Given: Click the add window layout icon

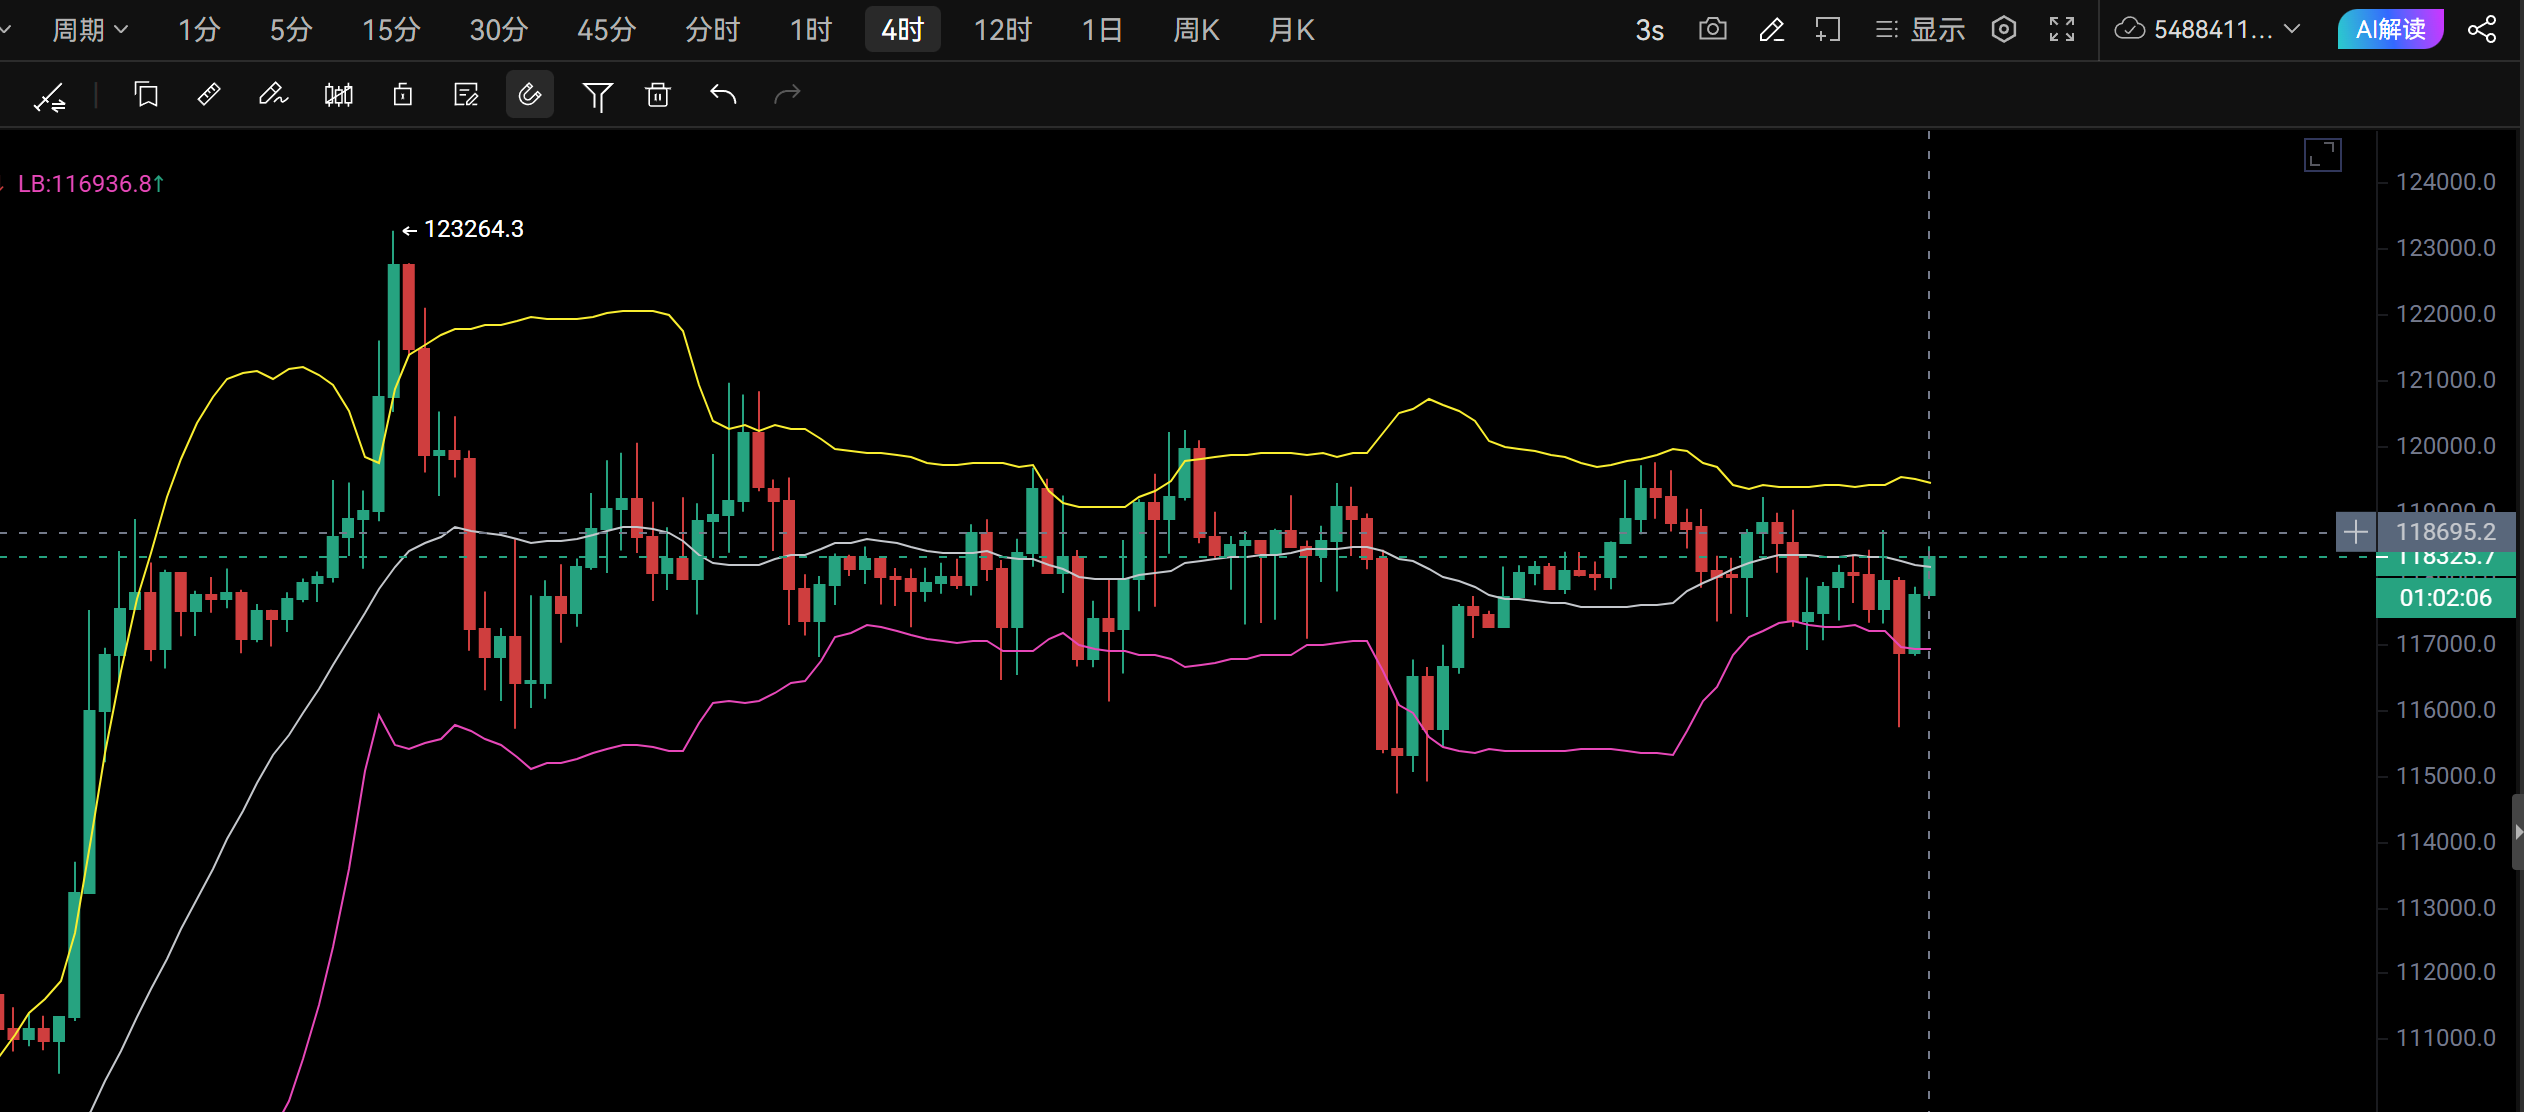Looking at the screenshot, I should tap(1828, 30).
